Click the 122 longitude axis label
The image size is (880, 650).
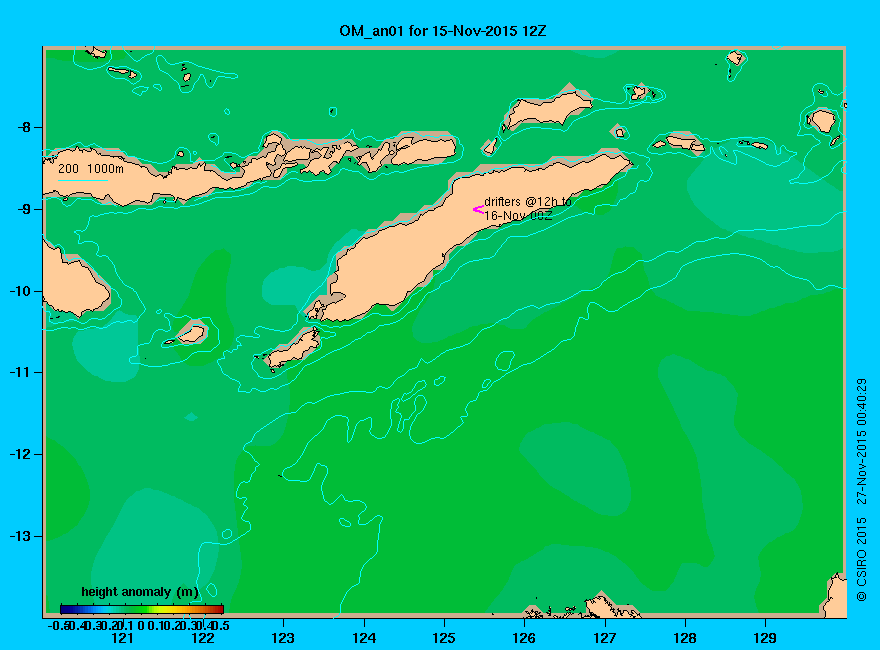point(203,638)
